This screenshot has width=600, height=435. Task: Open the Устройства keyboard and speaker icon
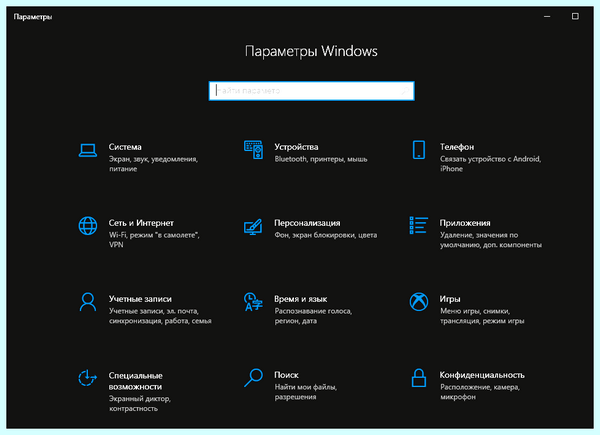click(253, 150)
